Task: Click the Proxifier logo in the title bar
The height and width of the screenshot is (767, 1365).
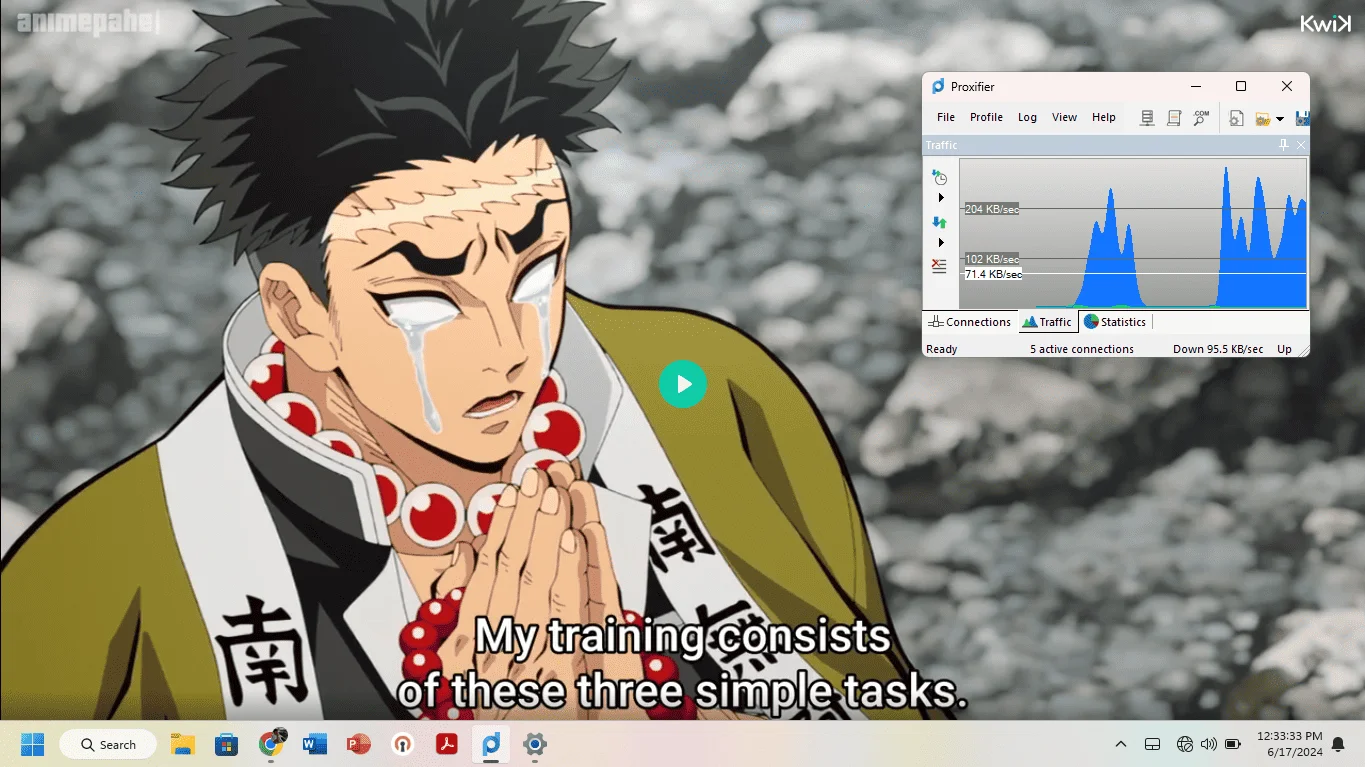Action: point(937,87)
